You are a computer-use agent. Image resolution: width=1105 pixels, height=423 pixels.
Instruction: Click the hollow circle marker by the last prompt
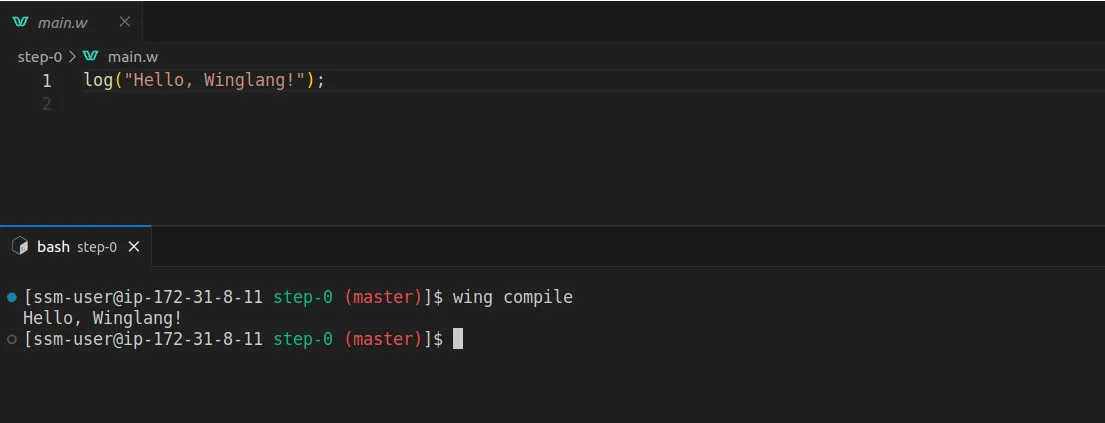click(11, 339)
